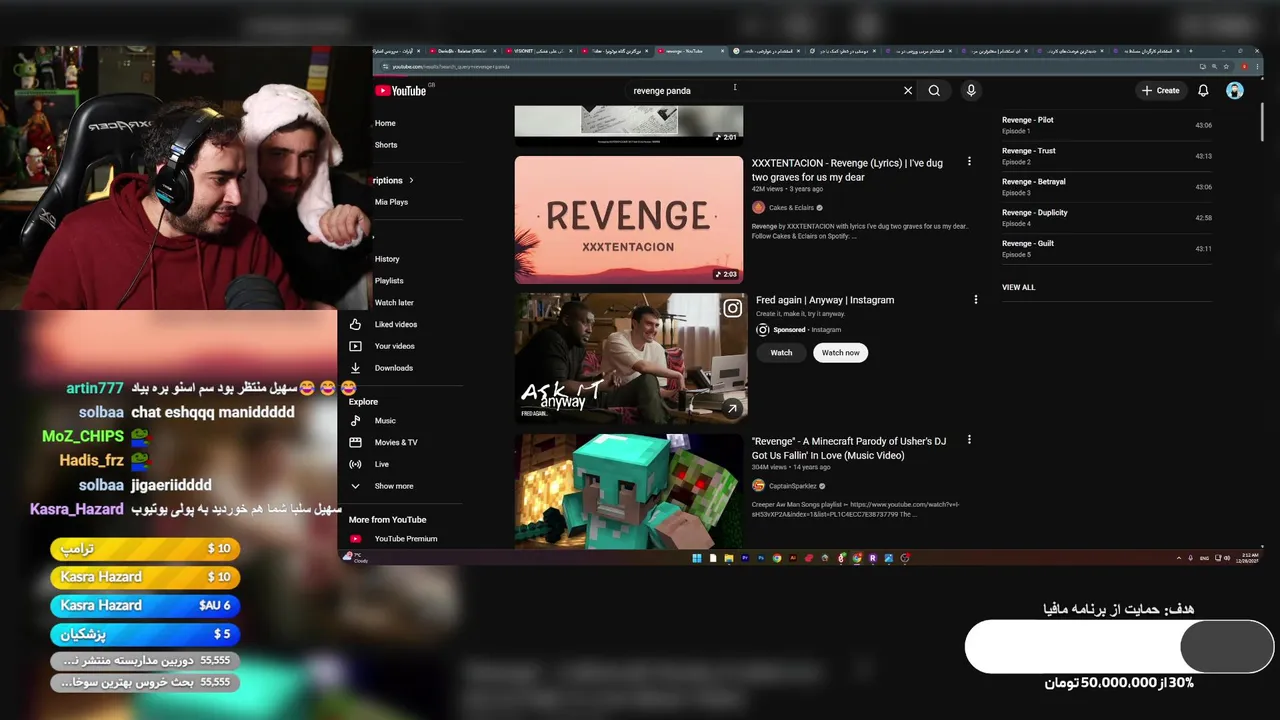The width and height of the screenshot is (1280, 720).
Task: Expand the Subscriptions section chevron
Action: click(x=411, y=181)
